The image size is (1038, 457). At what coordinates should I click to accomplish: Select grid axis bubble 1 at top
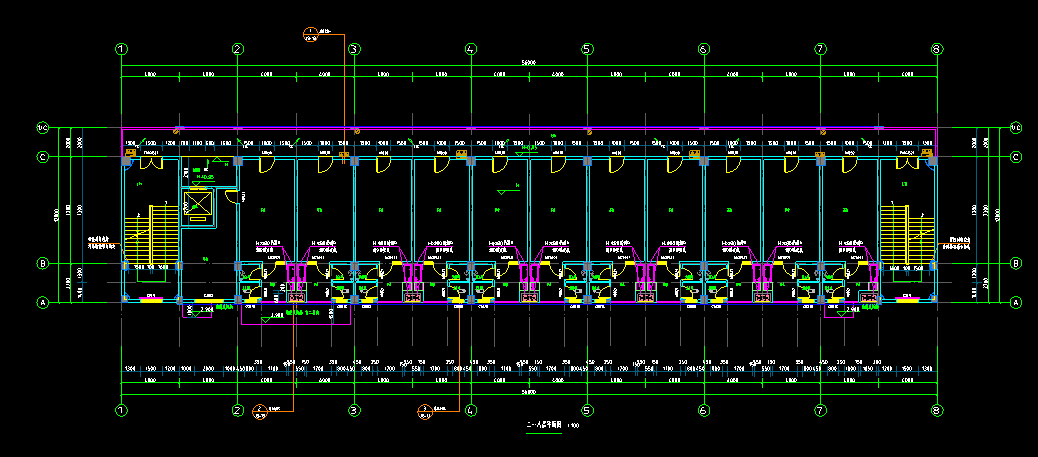[121, 49]
